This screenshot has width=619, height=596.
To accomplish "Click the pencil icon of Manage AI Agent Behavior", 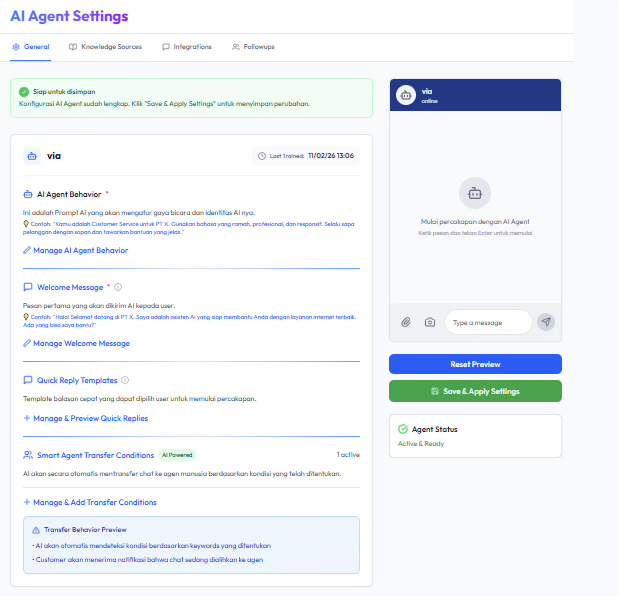I will [27, 250].
